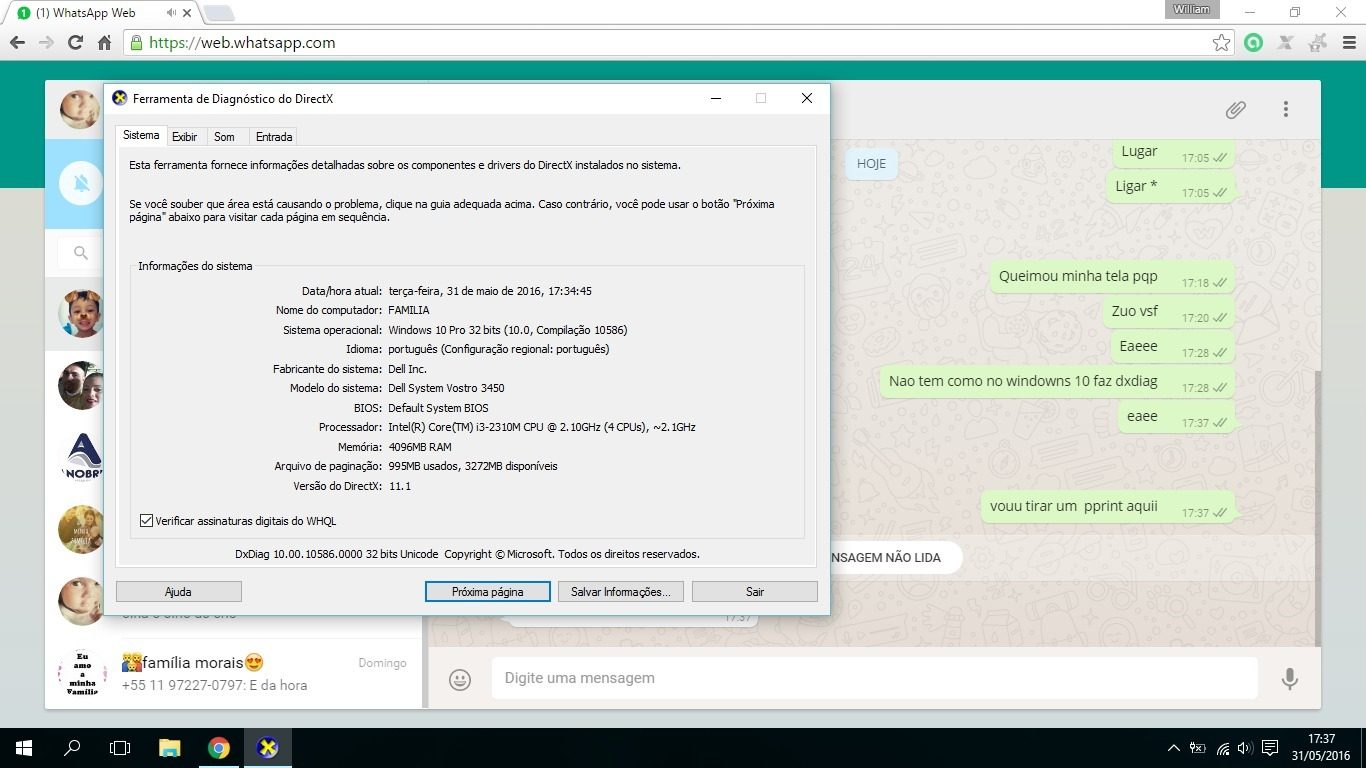Screen dimensions: 1366x768
Task: Switch to the Som tab
Action: (x=224, y=137)
